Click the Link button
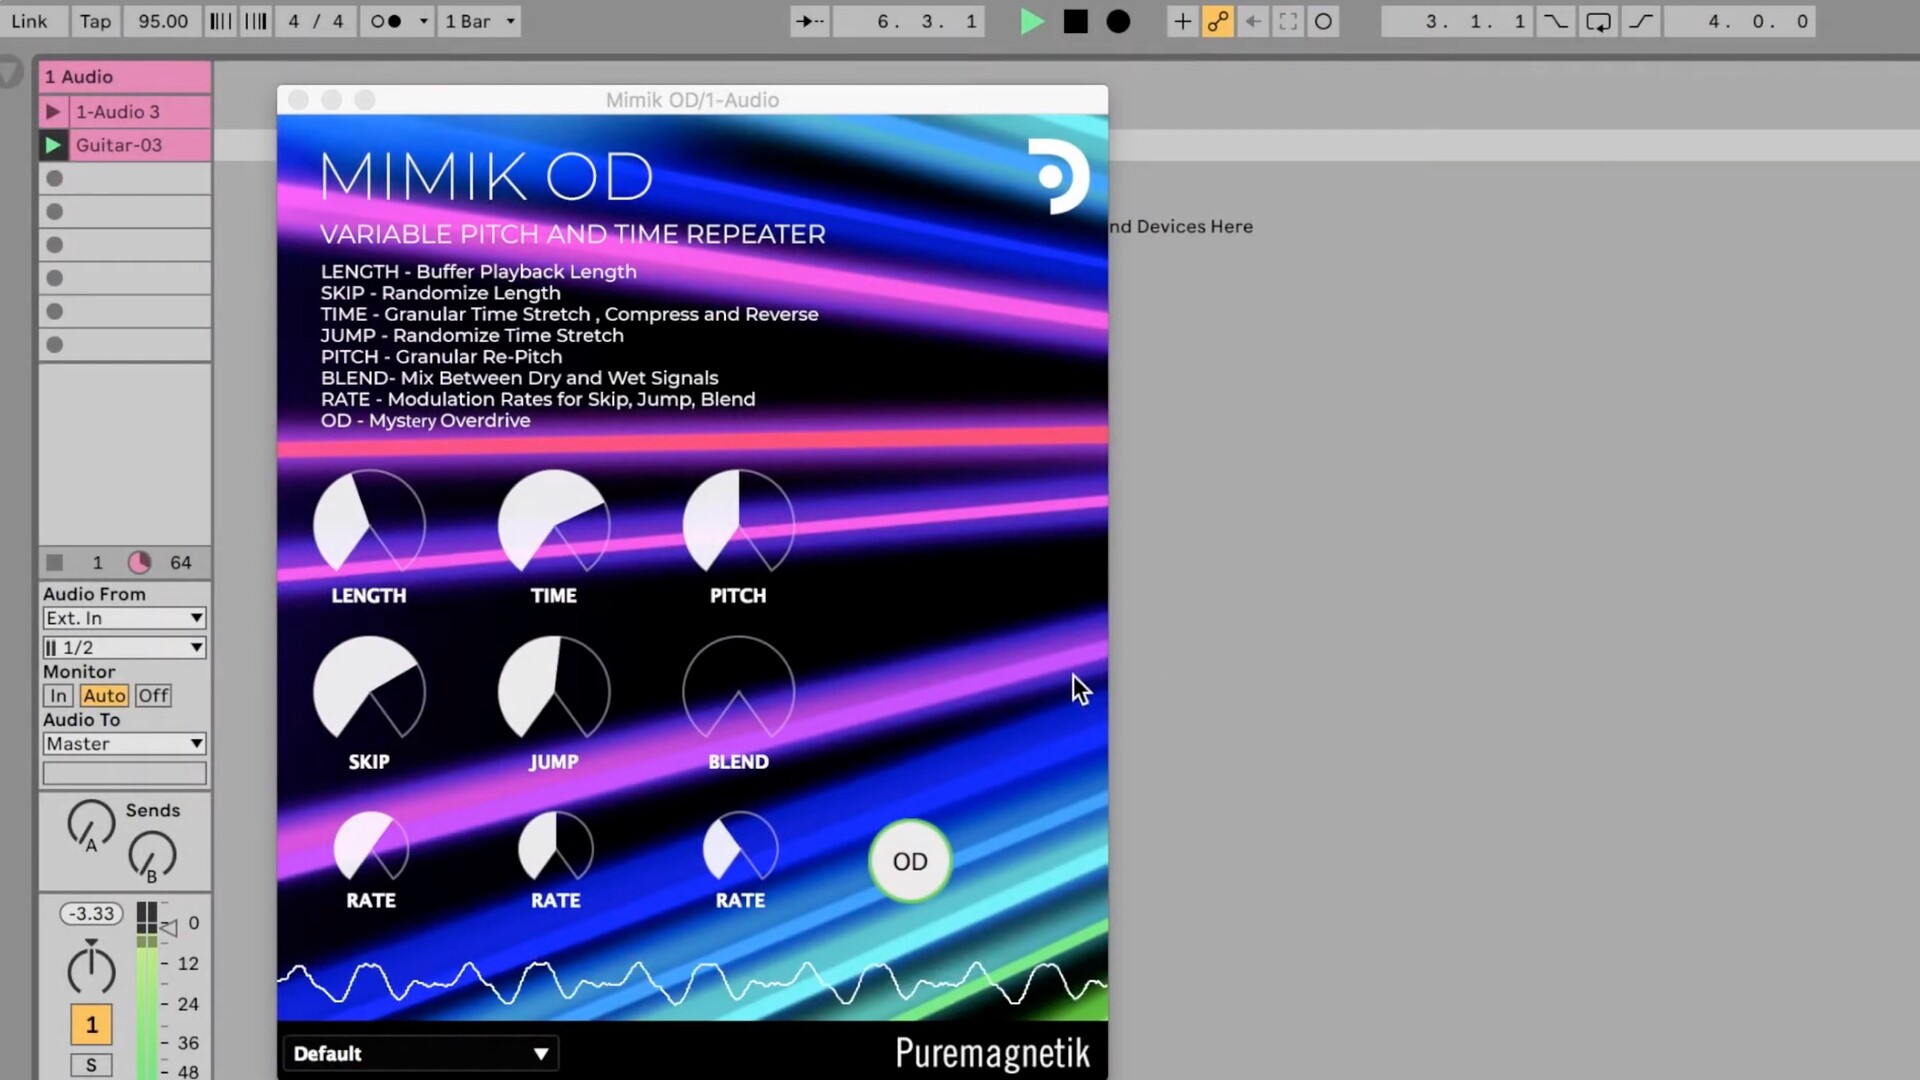Image resolution: width=1920 pixels, height=1080 pixels. (x=30, y=21)
